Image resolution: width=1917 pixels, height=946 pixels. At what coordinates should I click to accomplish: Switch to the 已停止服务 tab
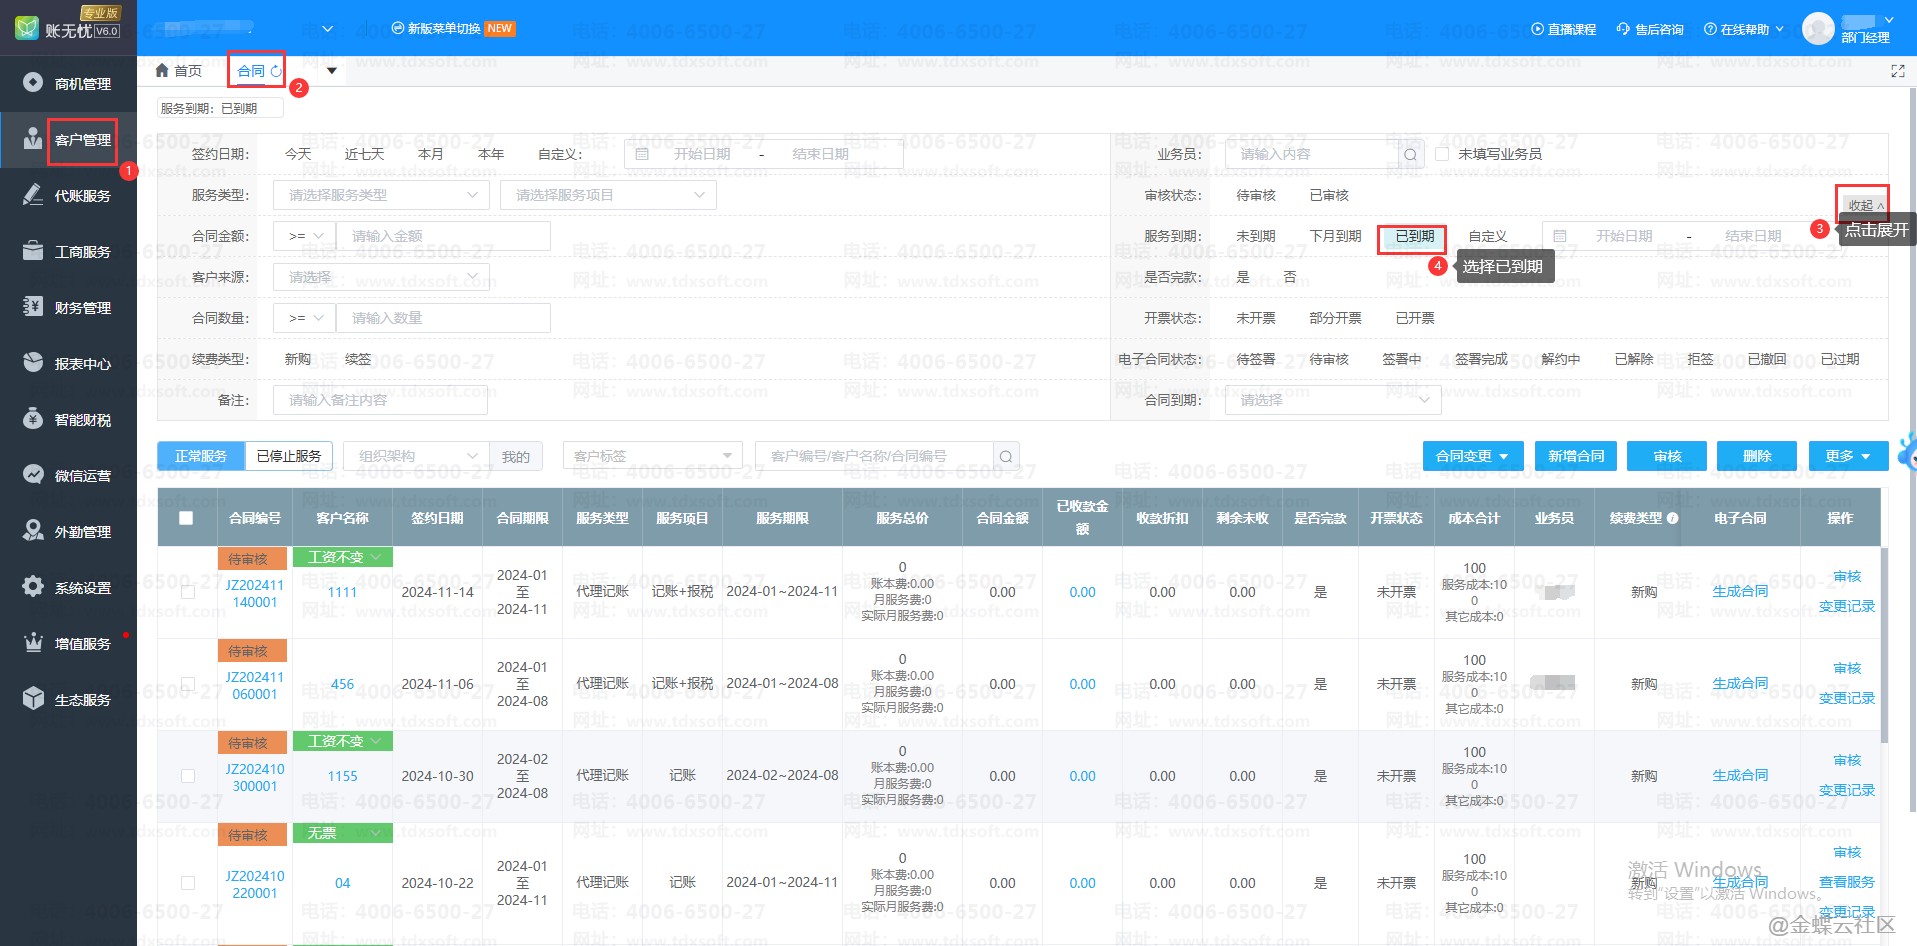tap(288, 456)
